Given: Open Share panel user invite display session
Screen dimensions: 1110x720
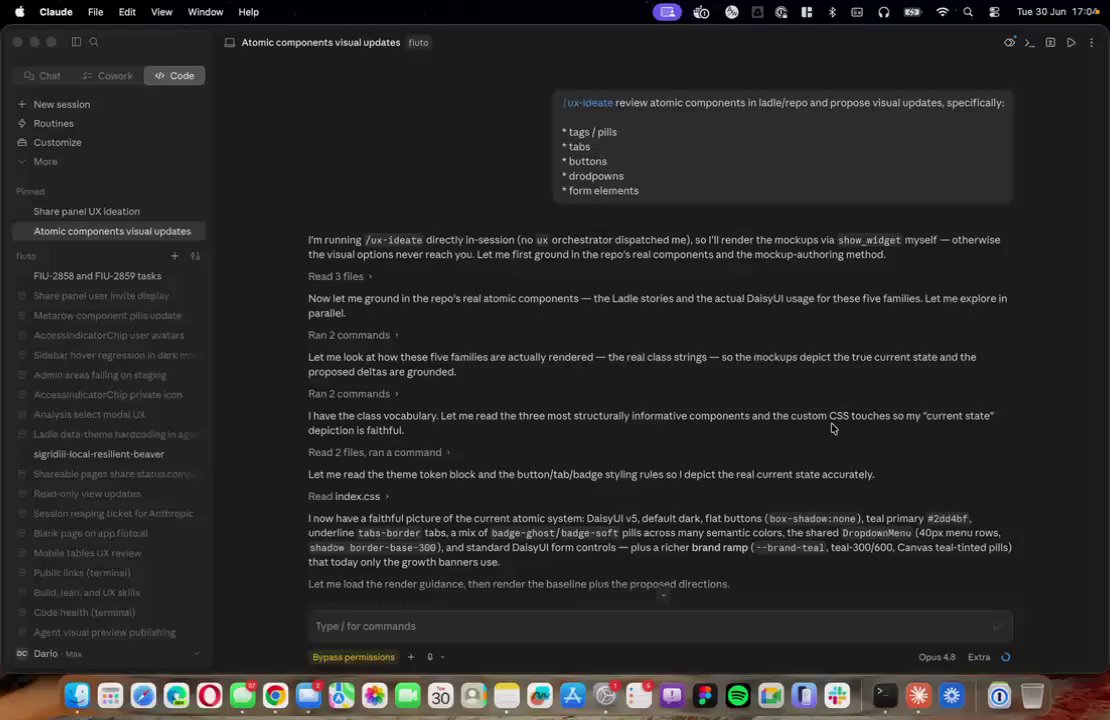Looking at the screenshot, I should (x=101, y=296).
